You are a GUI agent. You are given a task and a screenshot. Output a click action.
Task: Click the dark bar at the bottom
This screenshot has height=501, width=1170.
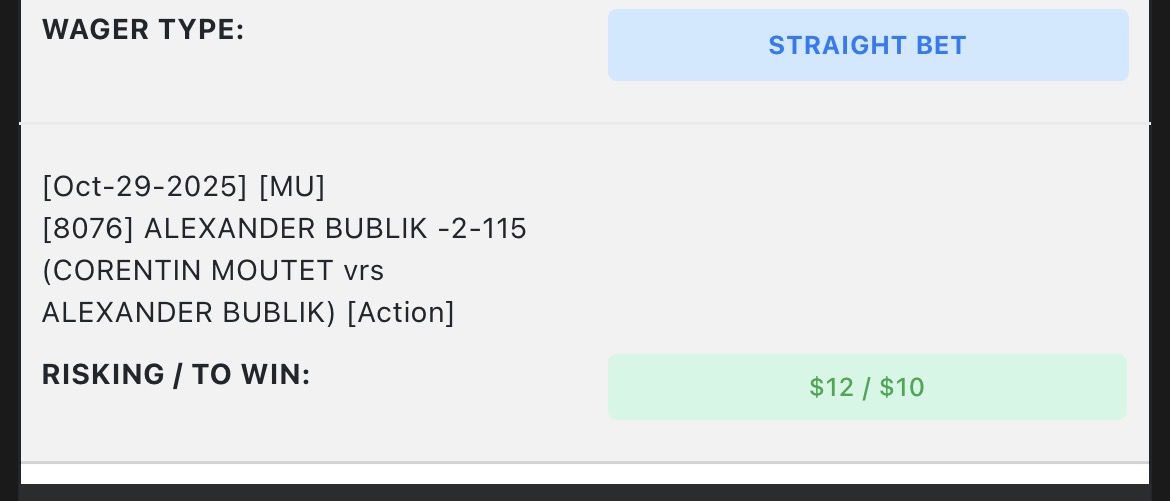click(x=585, y=493)
